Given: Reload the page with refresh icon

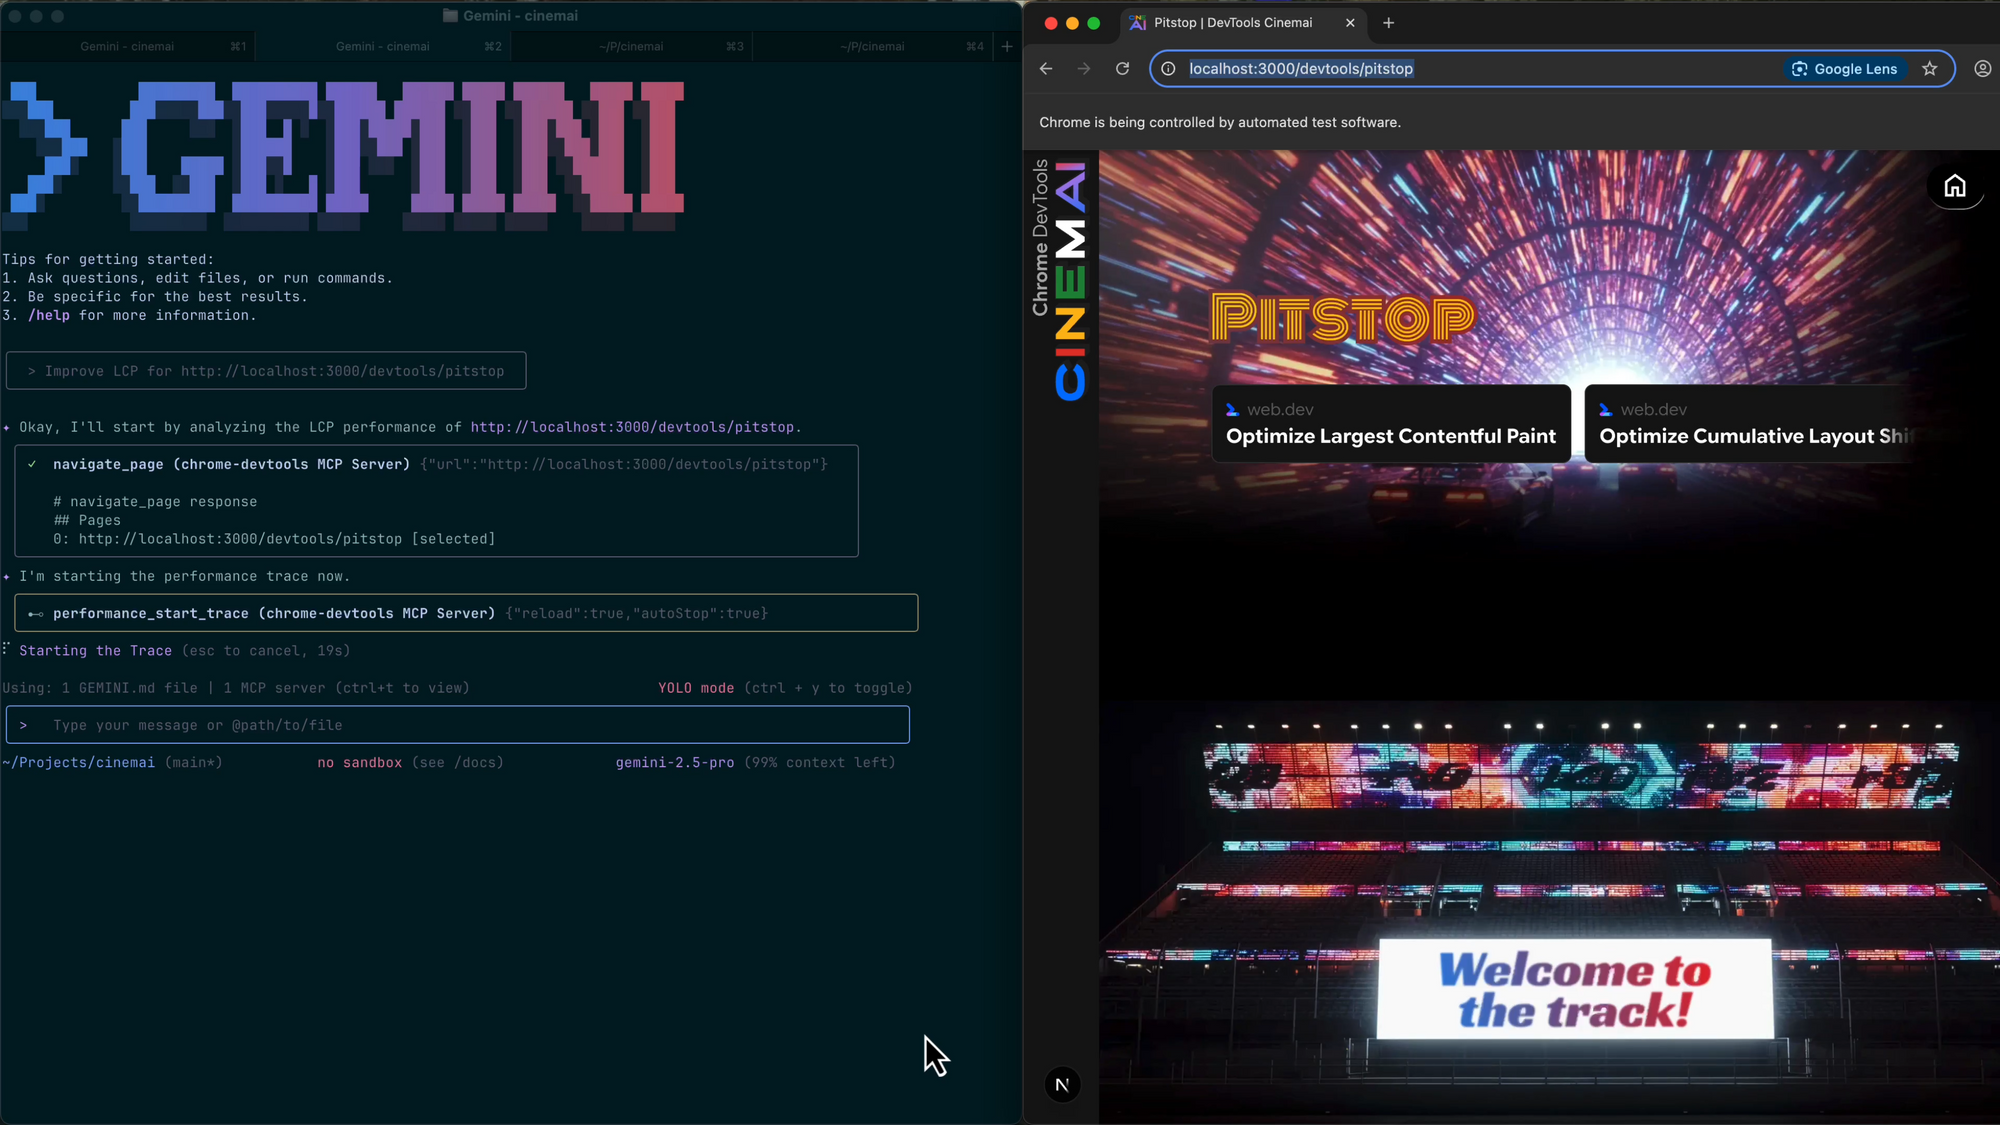Looking at the screenshot, I should click(1122, 69).
